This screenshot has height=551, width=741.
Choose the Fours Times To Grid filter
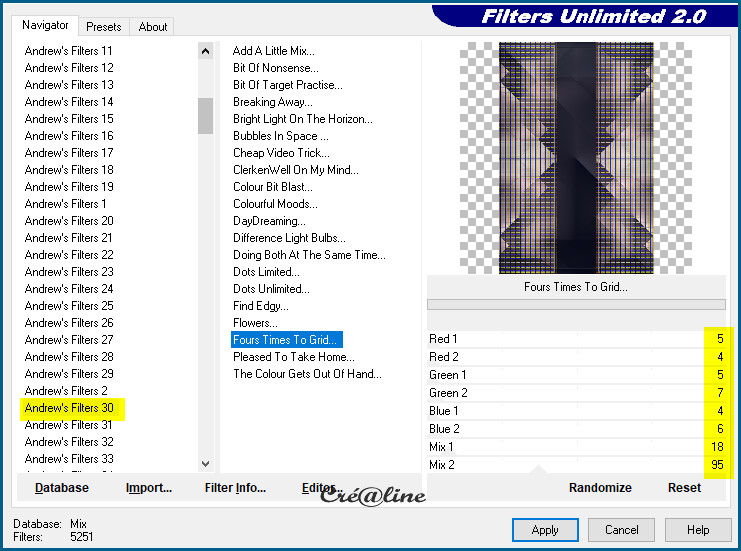[285, 340]
